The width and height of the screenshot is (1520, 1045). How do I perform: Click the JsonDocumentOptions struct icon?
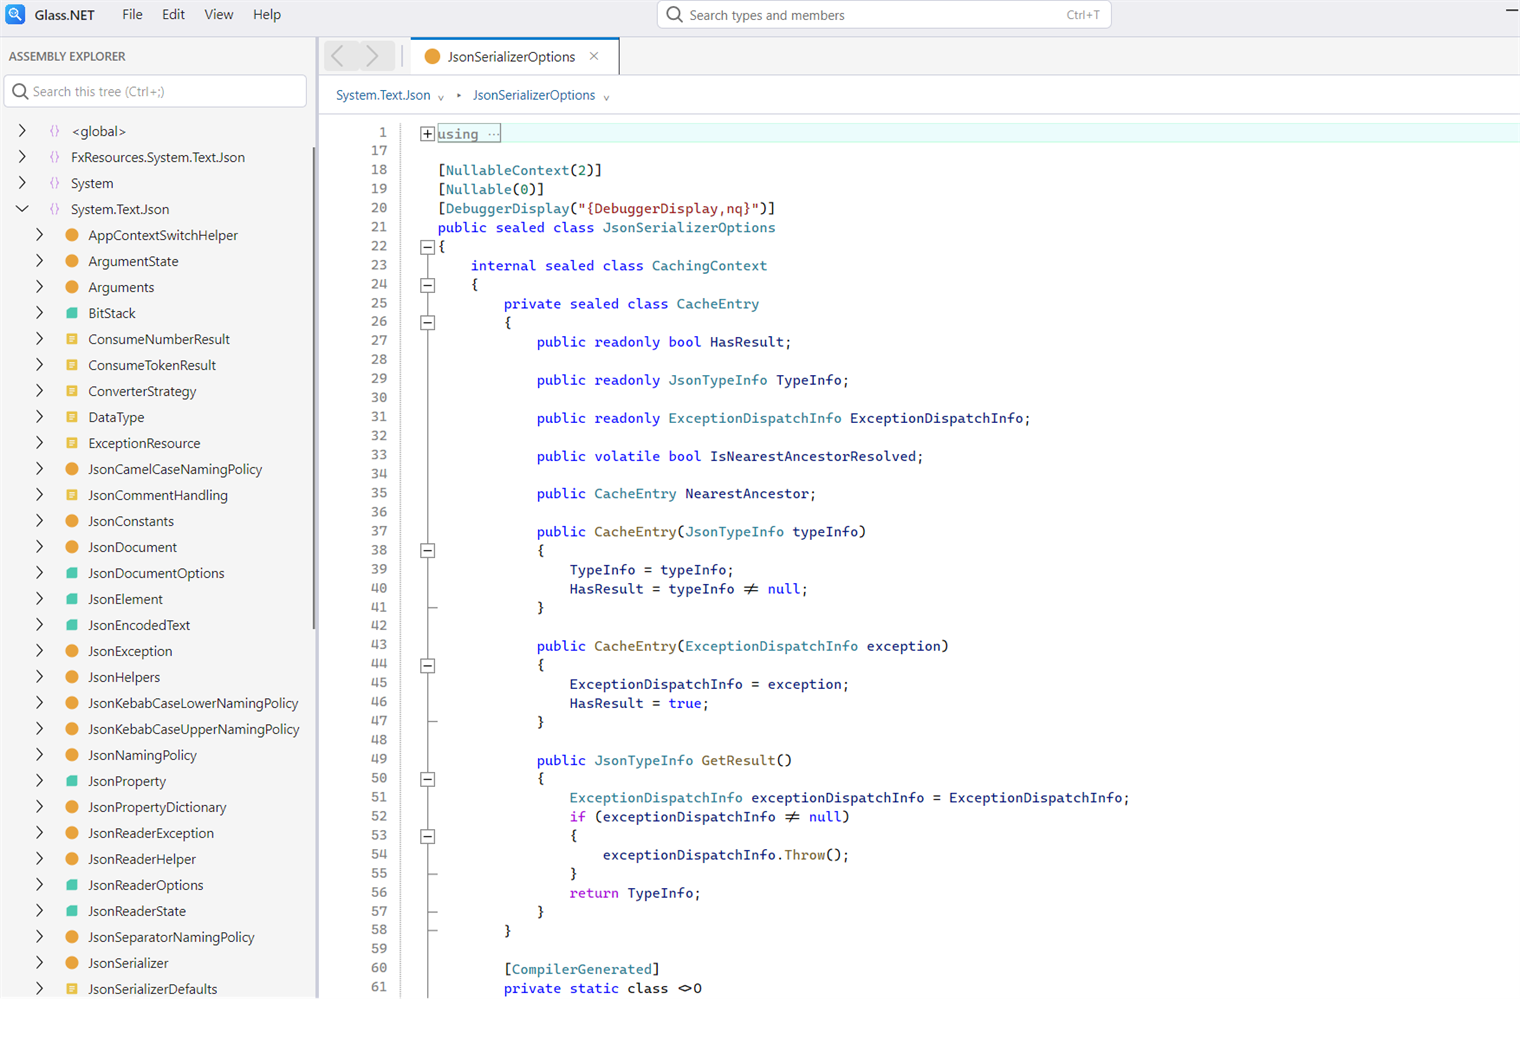click(72, 573)
